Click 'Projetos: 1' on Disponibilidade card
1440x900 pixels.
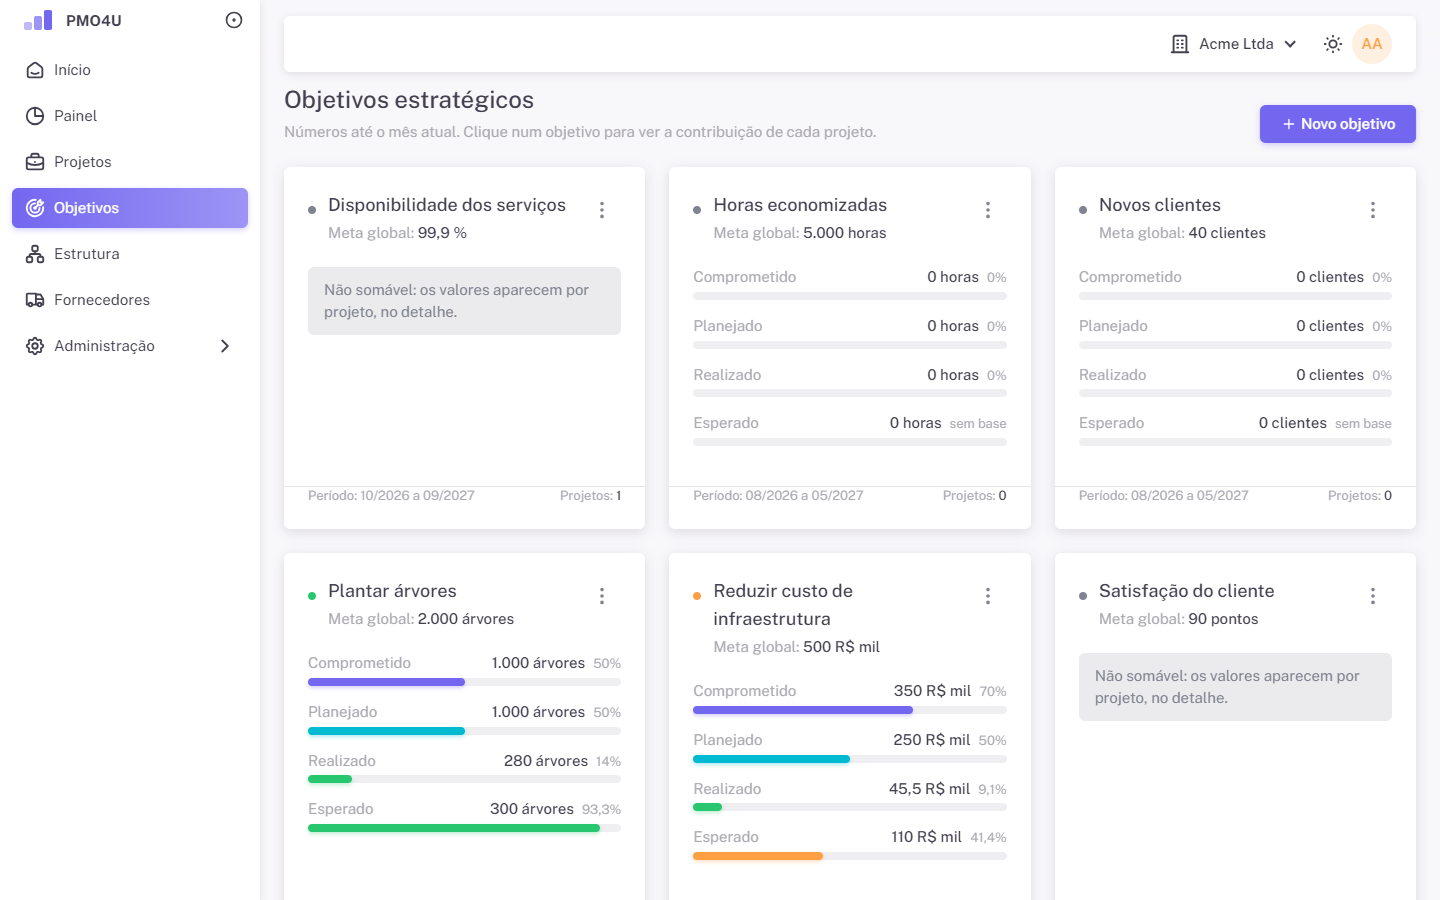click(590, 496)
